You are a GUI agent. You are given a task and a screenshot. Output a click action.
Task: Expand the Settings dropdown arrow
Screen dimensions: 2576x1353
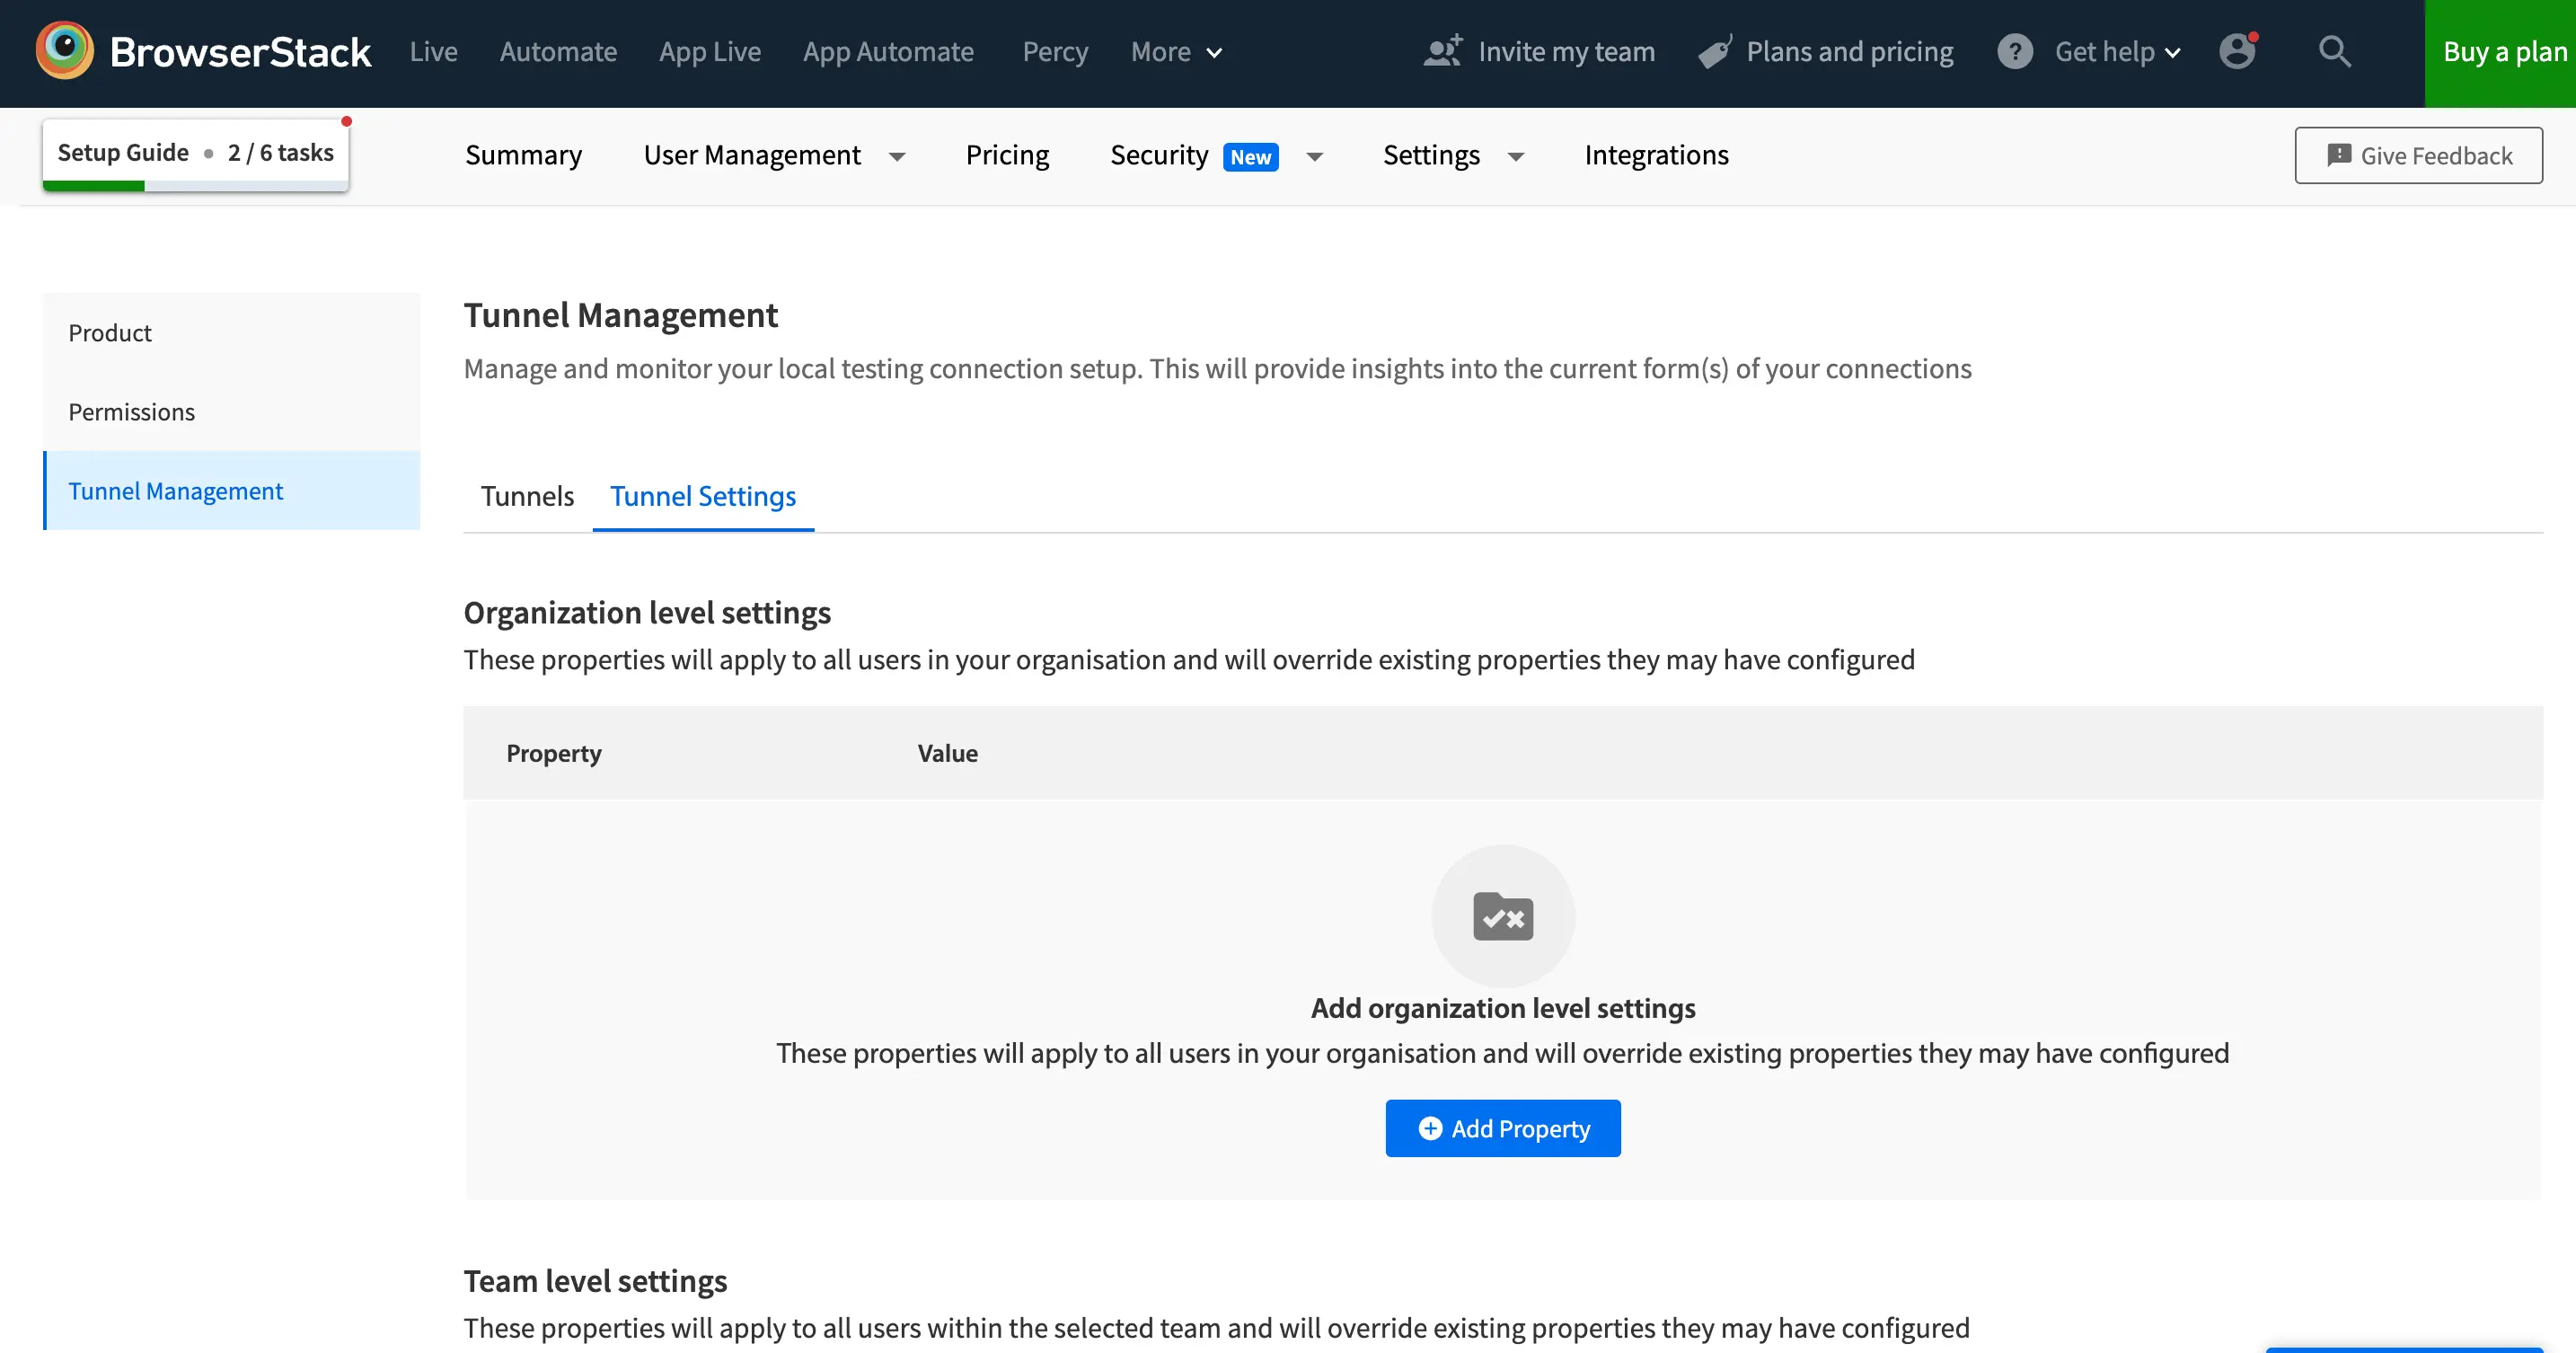click(x=1515, y=157)
